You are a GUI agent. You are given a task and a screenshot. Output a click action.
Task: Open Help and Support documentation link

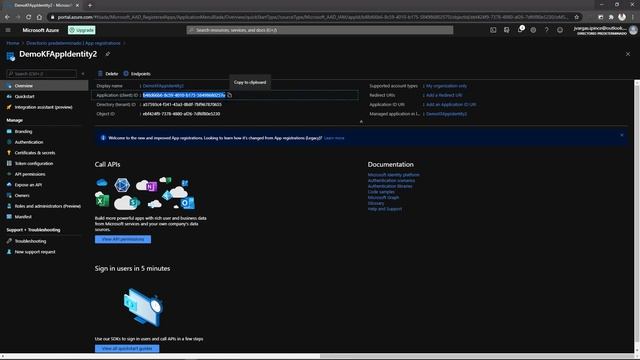pyautogui.click(x=384, y=209)
